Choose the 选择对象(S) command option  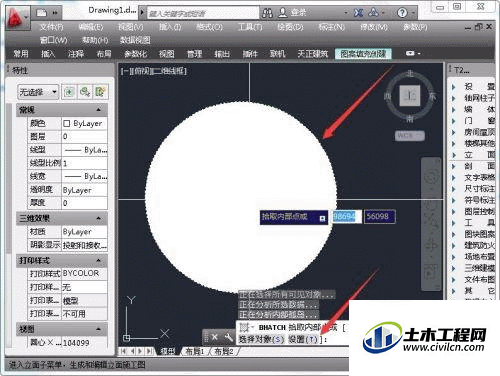262,340
